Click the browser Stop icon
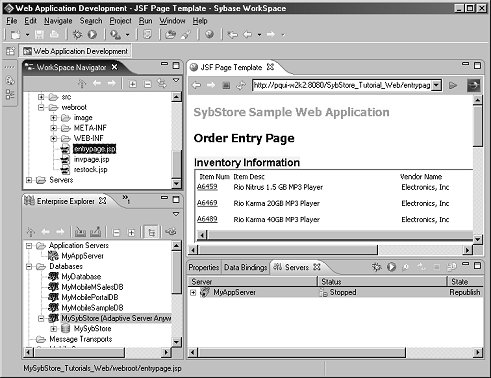The width and height of the screenshot is (491, 378). (226, 85)
